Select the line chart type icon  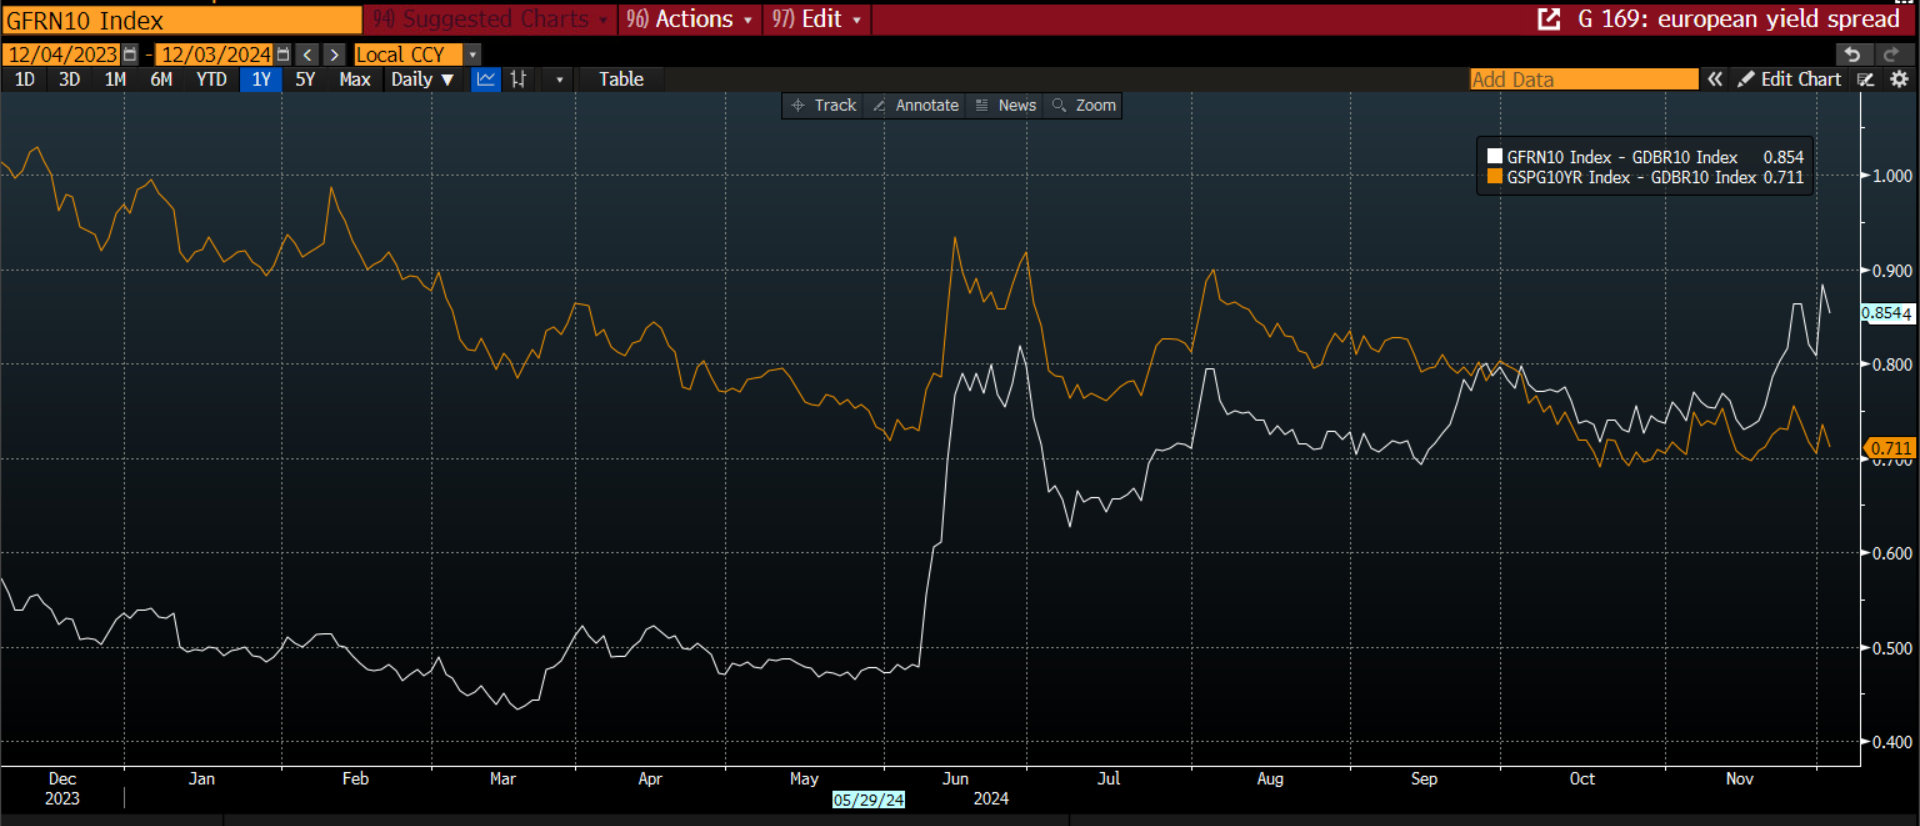pyautogui.click(x=486, y=79)
